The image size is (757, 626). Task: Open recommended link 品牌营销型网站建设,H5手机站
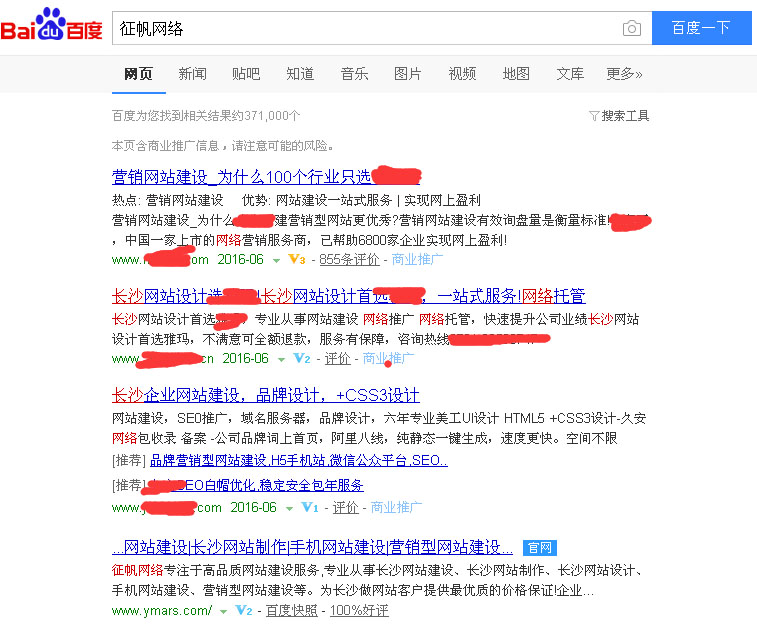click(x=299, y=460)
